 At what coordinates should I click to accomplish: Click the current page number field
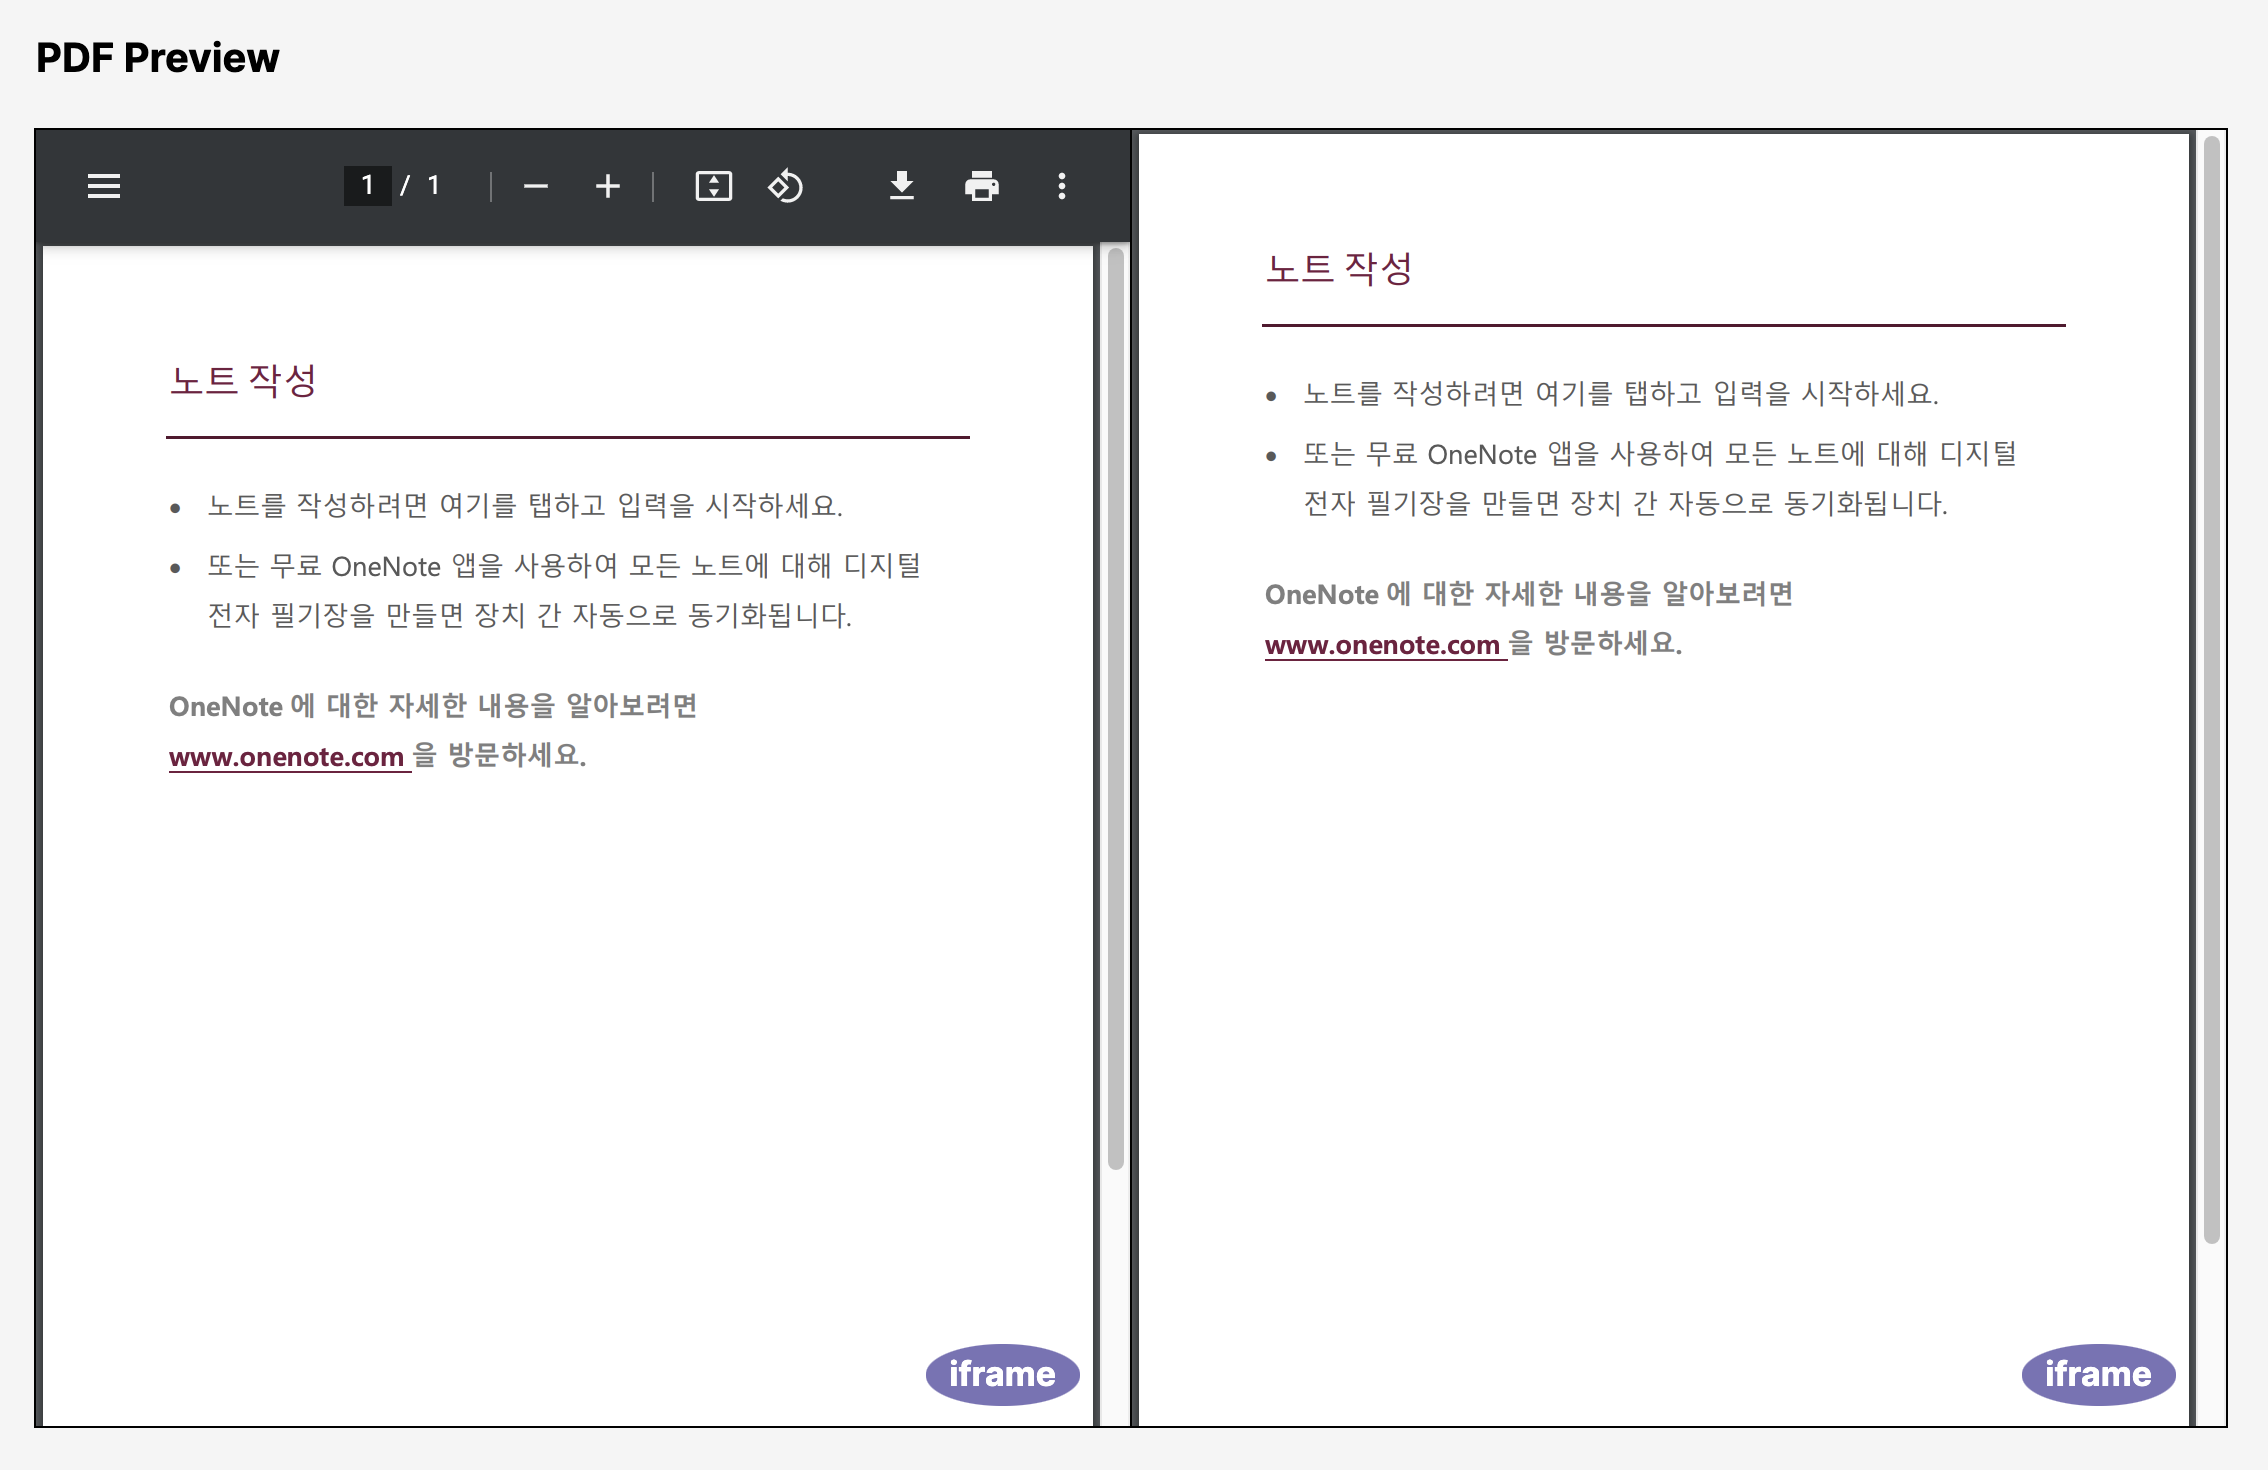click(x=367, y=186)
